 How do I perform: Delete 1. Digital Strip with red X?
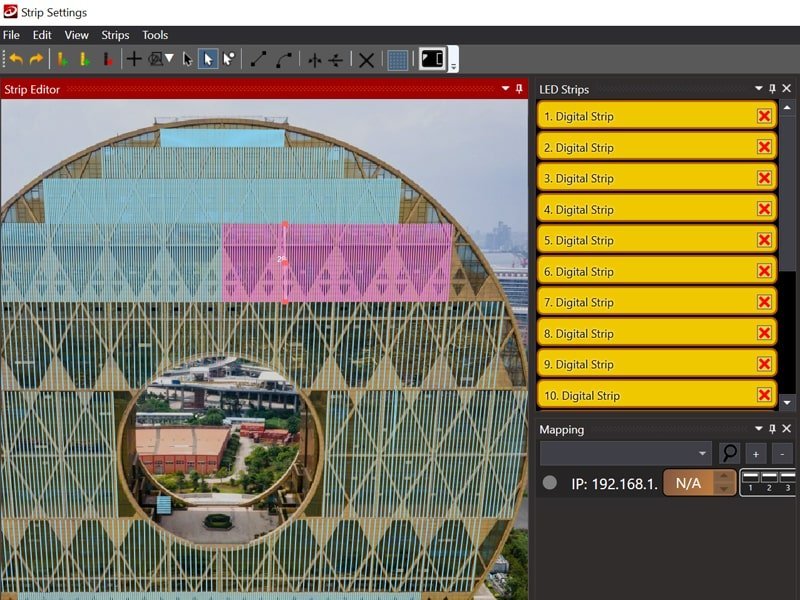[x=764, y=116]
